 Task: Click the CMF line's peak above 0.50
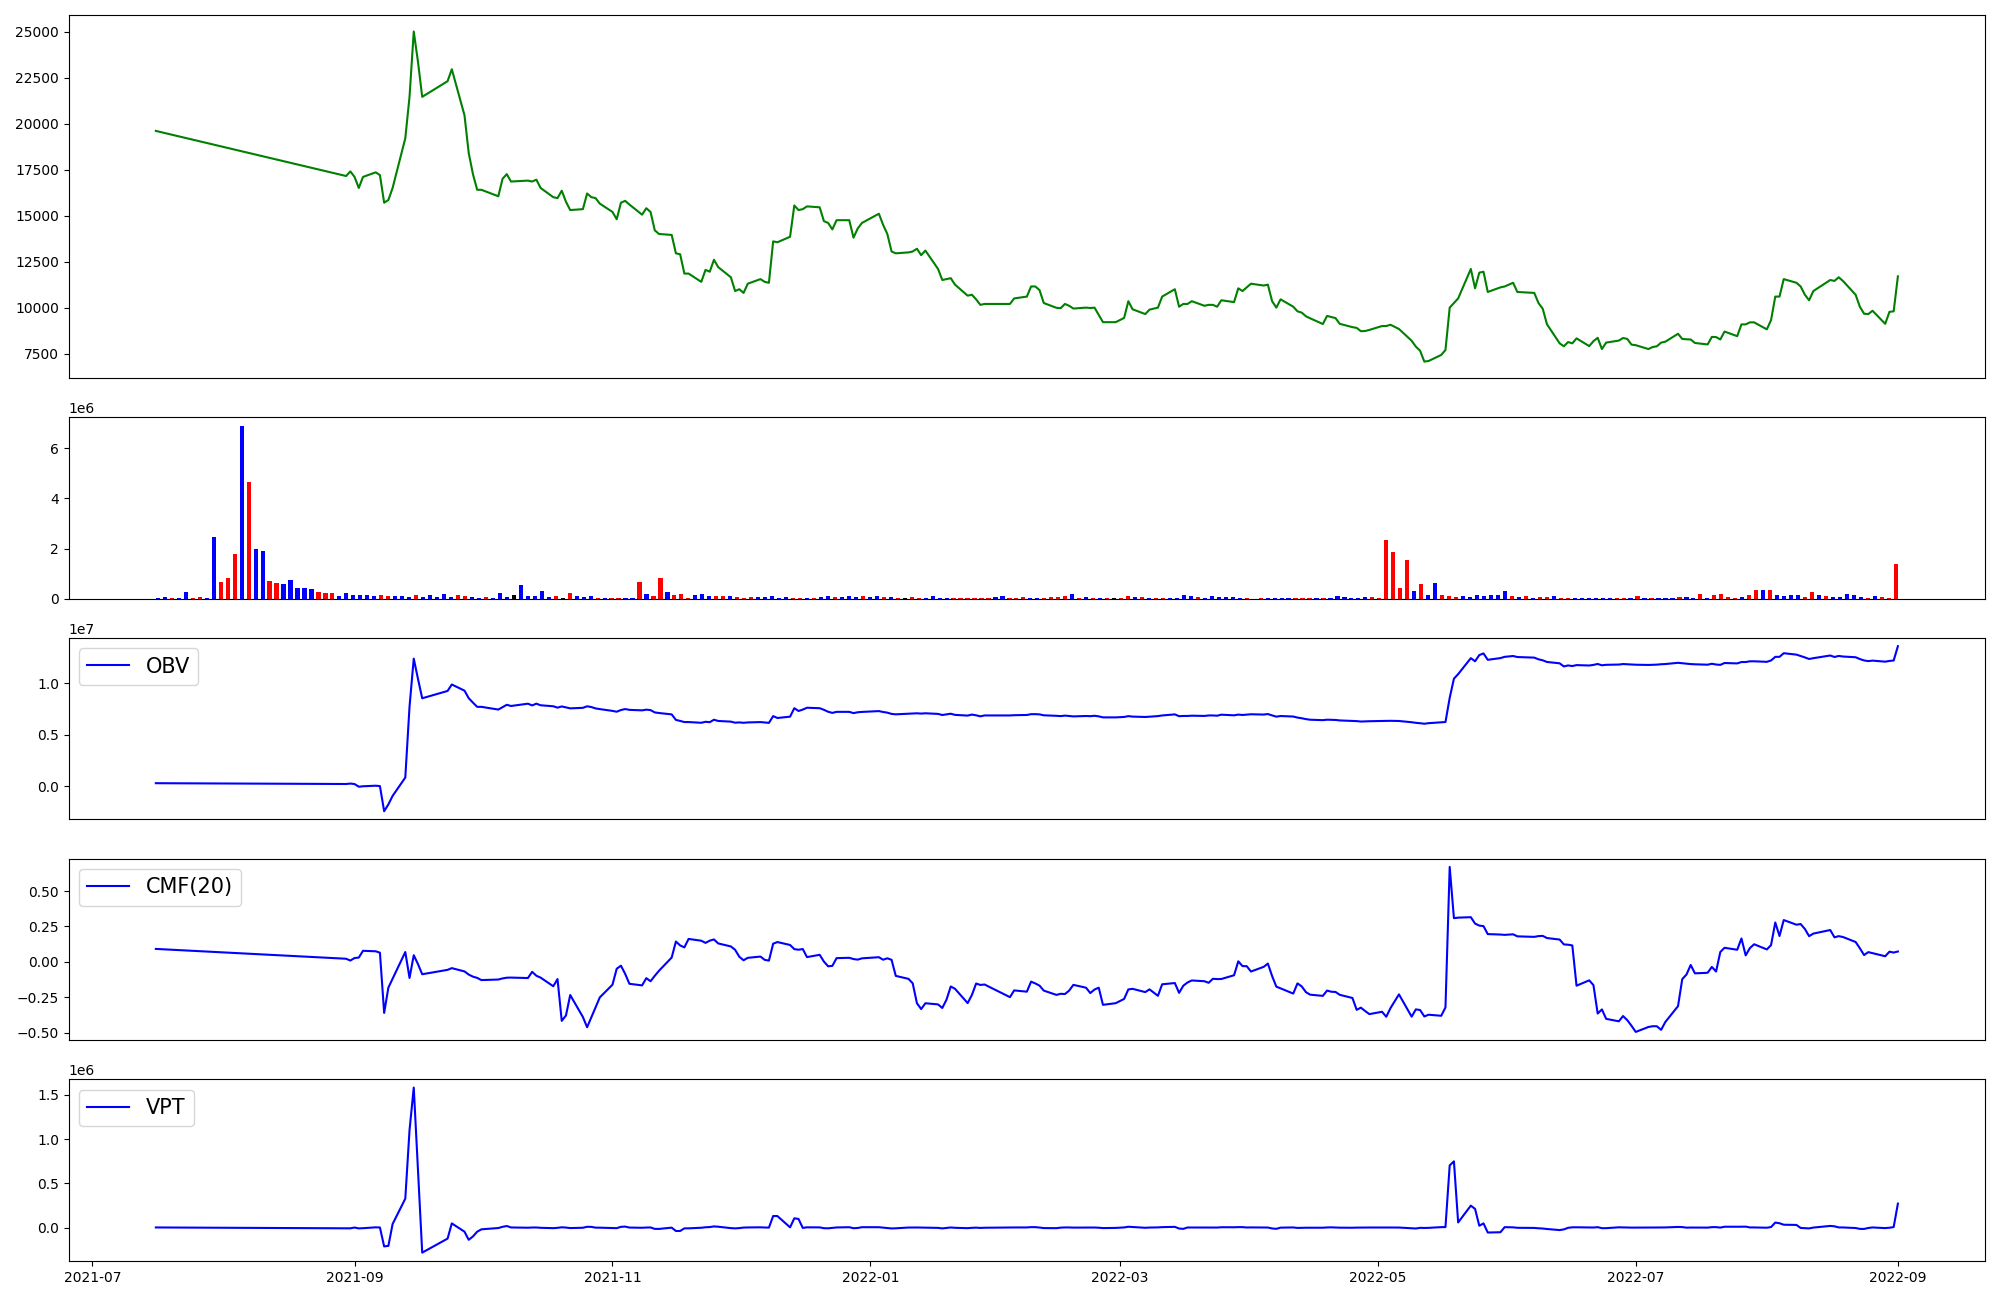1449,867
